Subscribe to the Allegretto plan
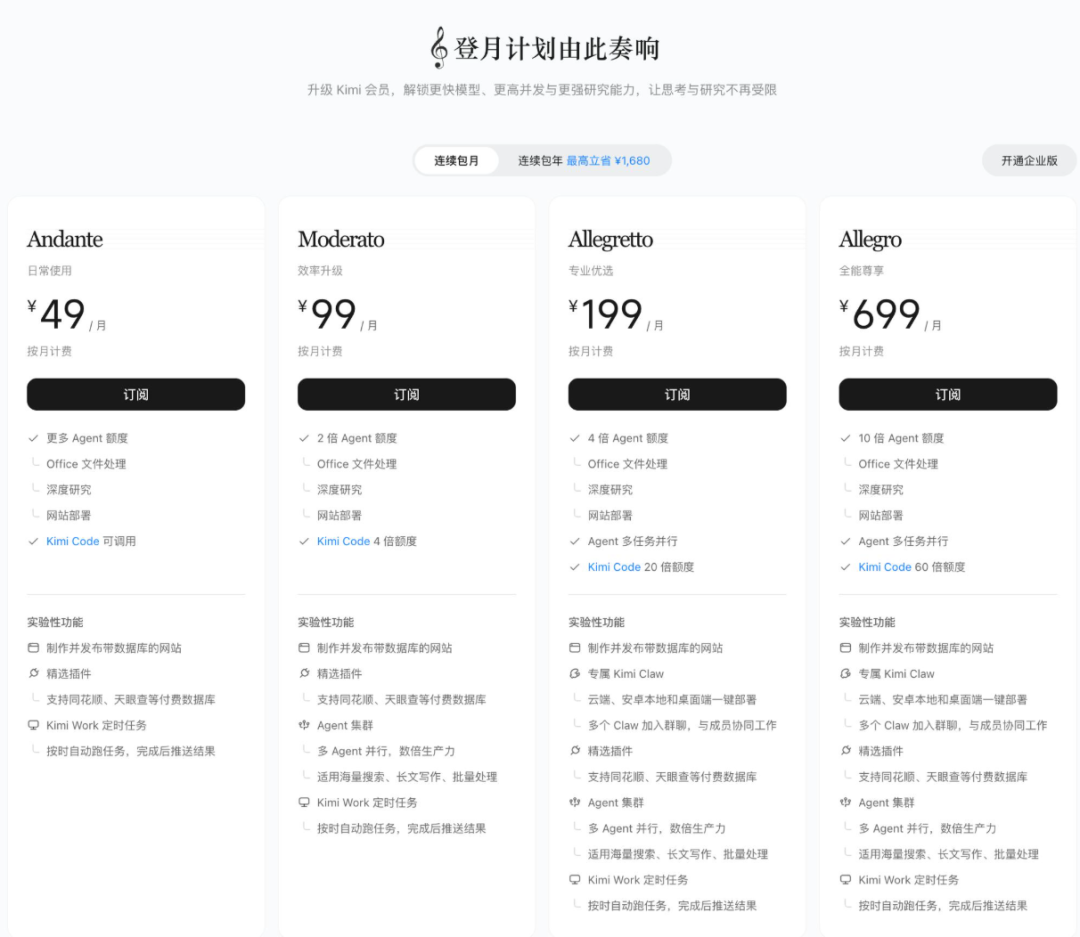Screen dimensions: 1080x937 point(677,394)
